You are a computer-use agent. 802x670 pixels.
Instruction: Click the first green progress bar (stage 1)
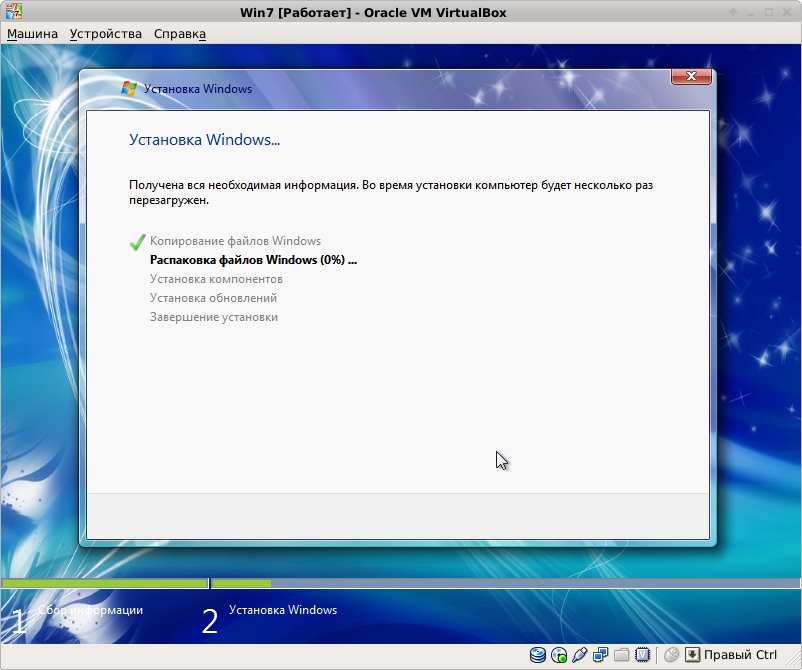click(104, 584)
